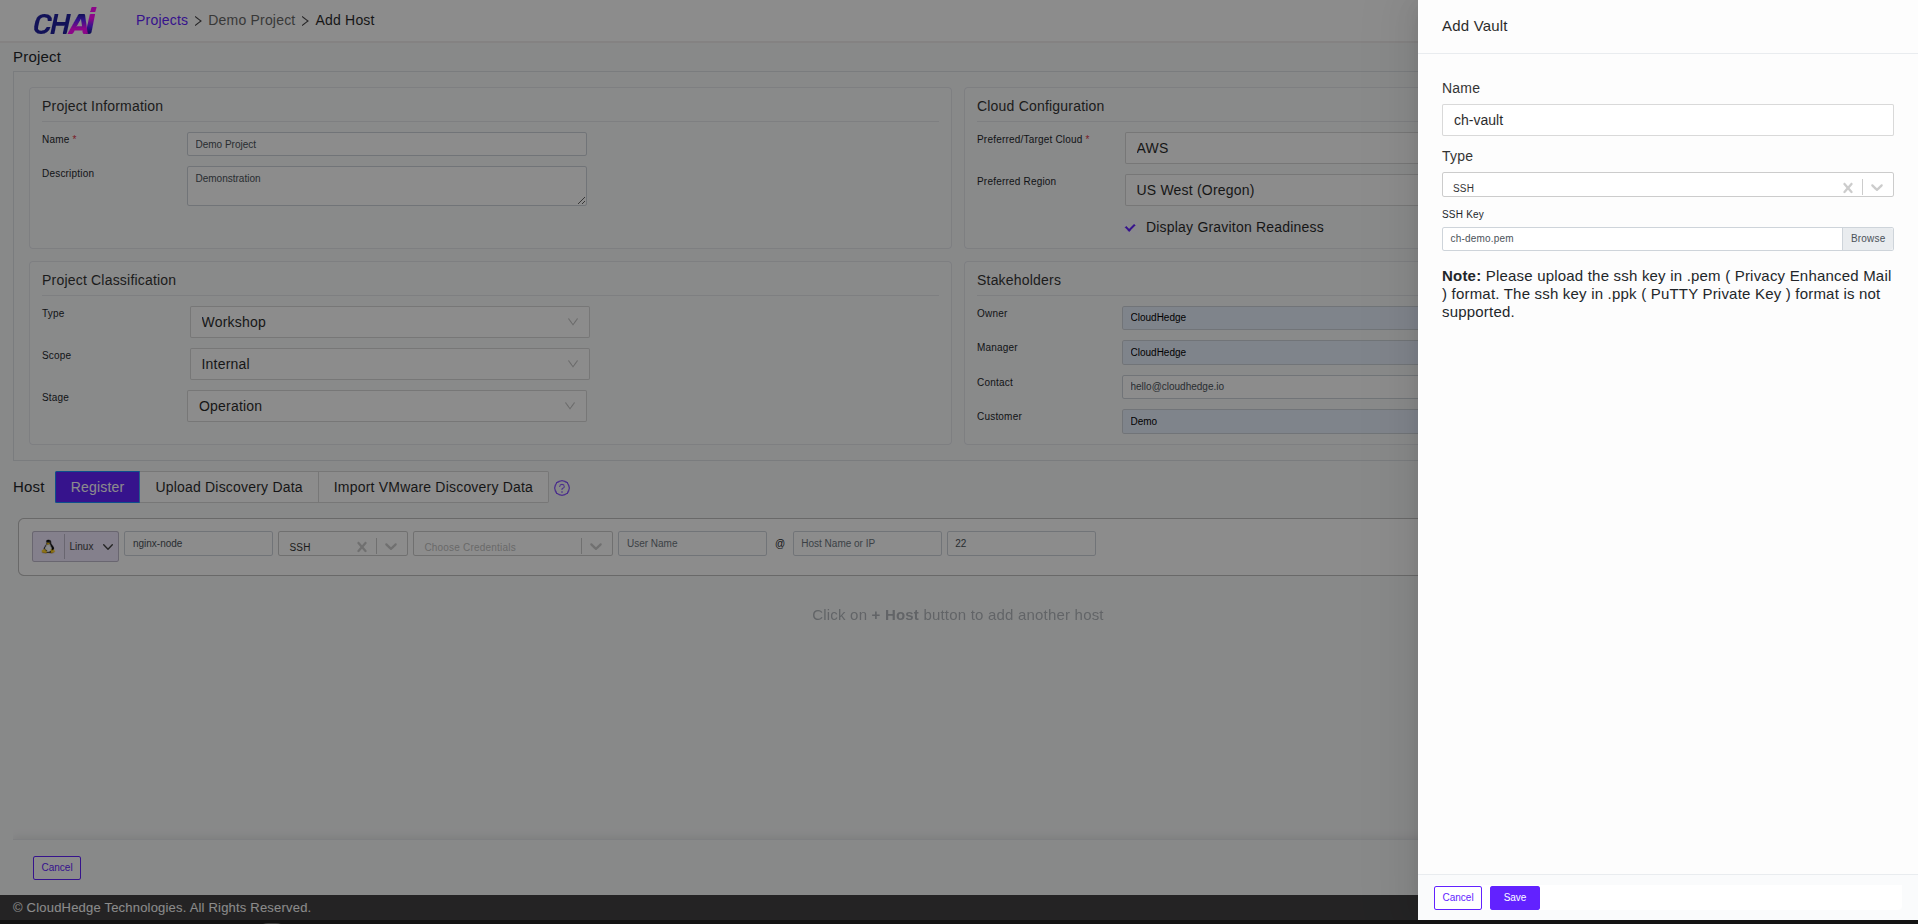1918x924 pixels.
Task: Click the host name field nginx-node
Action: click(x=198, y=543)
